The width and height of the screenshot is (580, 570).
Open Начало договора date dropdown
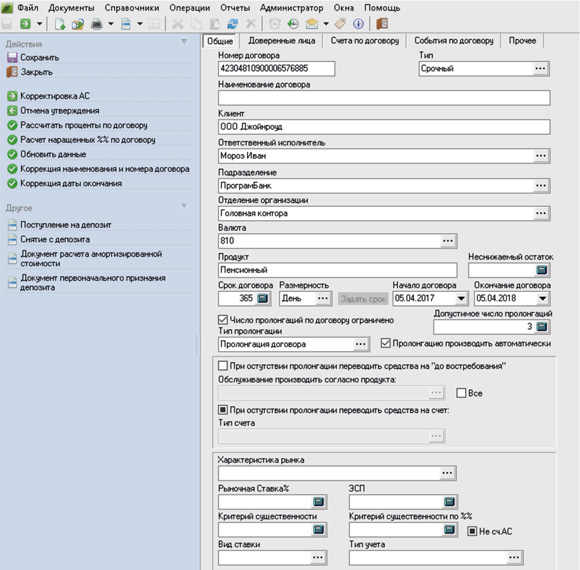(x=461, y=298)
